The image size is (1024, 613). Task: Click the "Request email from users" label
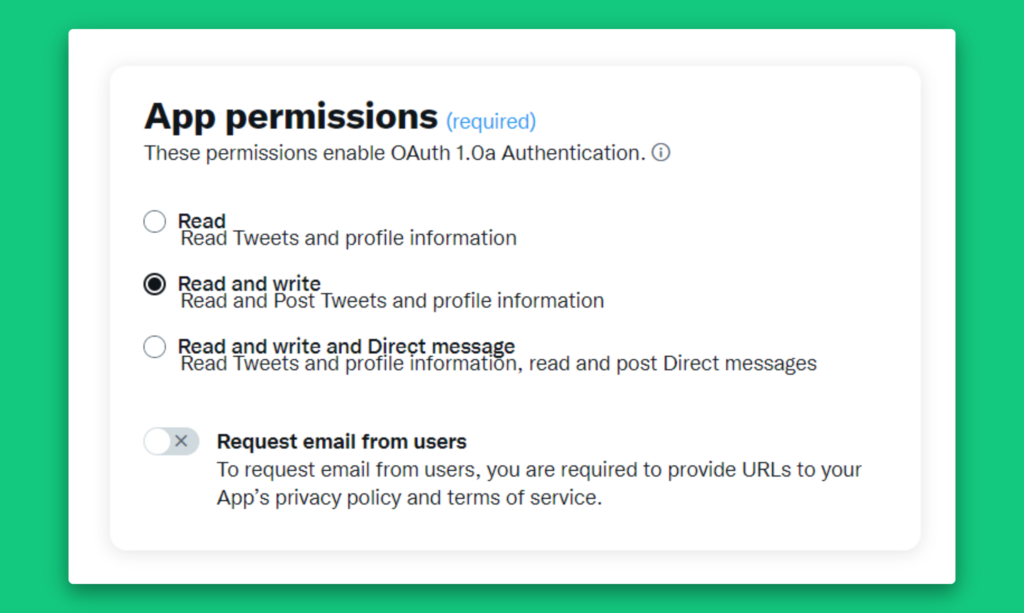[342, 442]
